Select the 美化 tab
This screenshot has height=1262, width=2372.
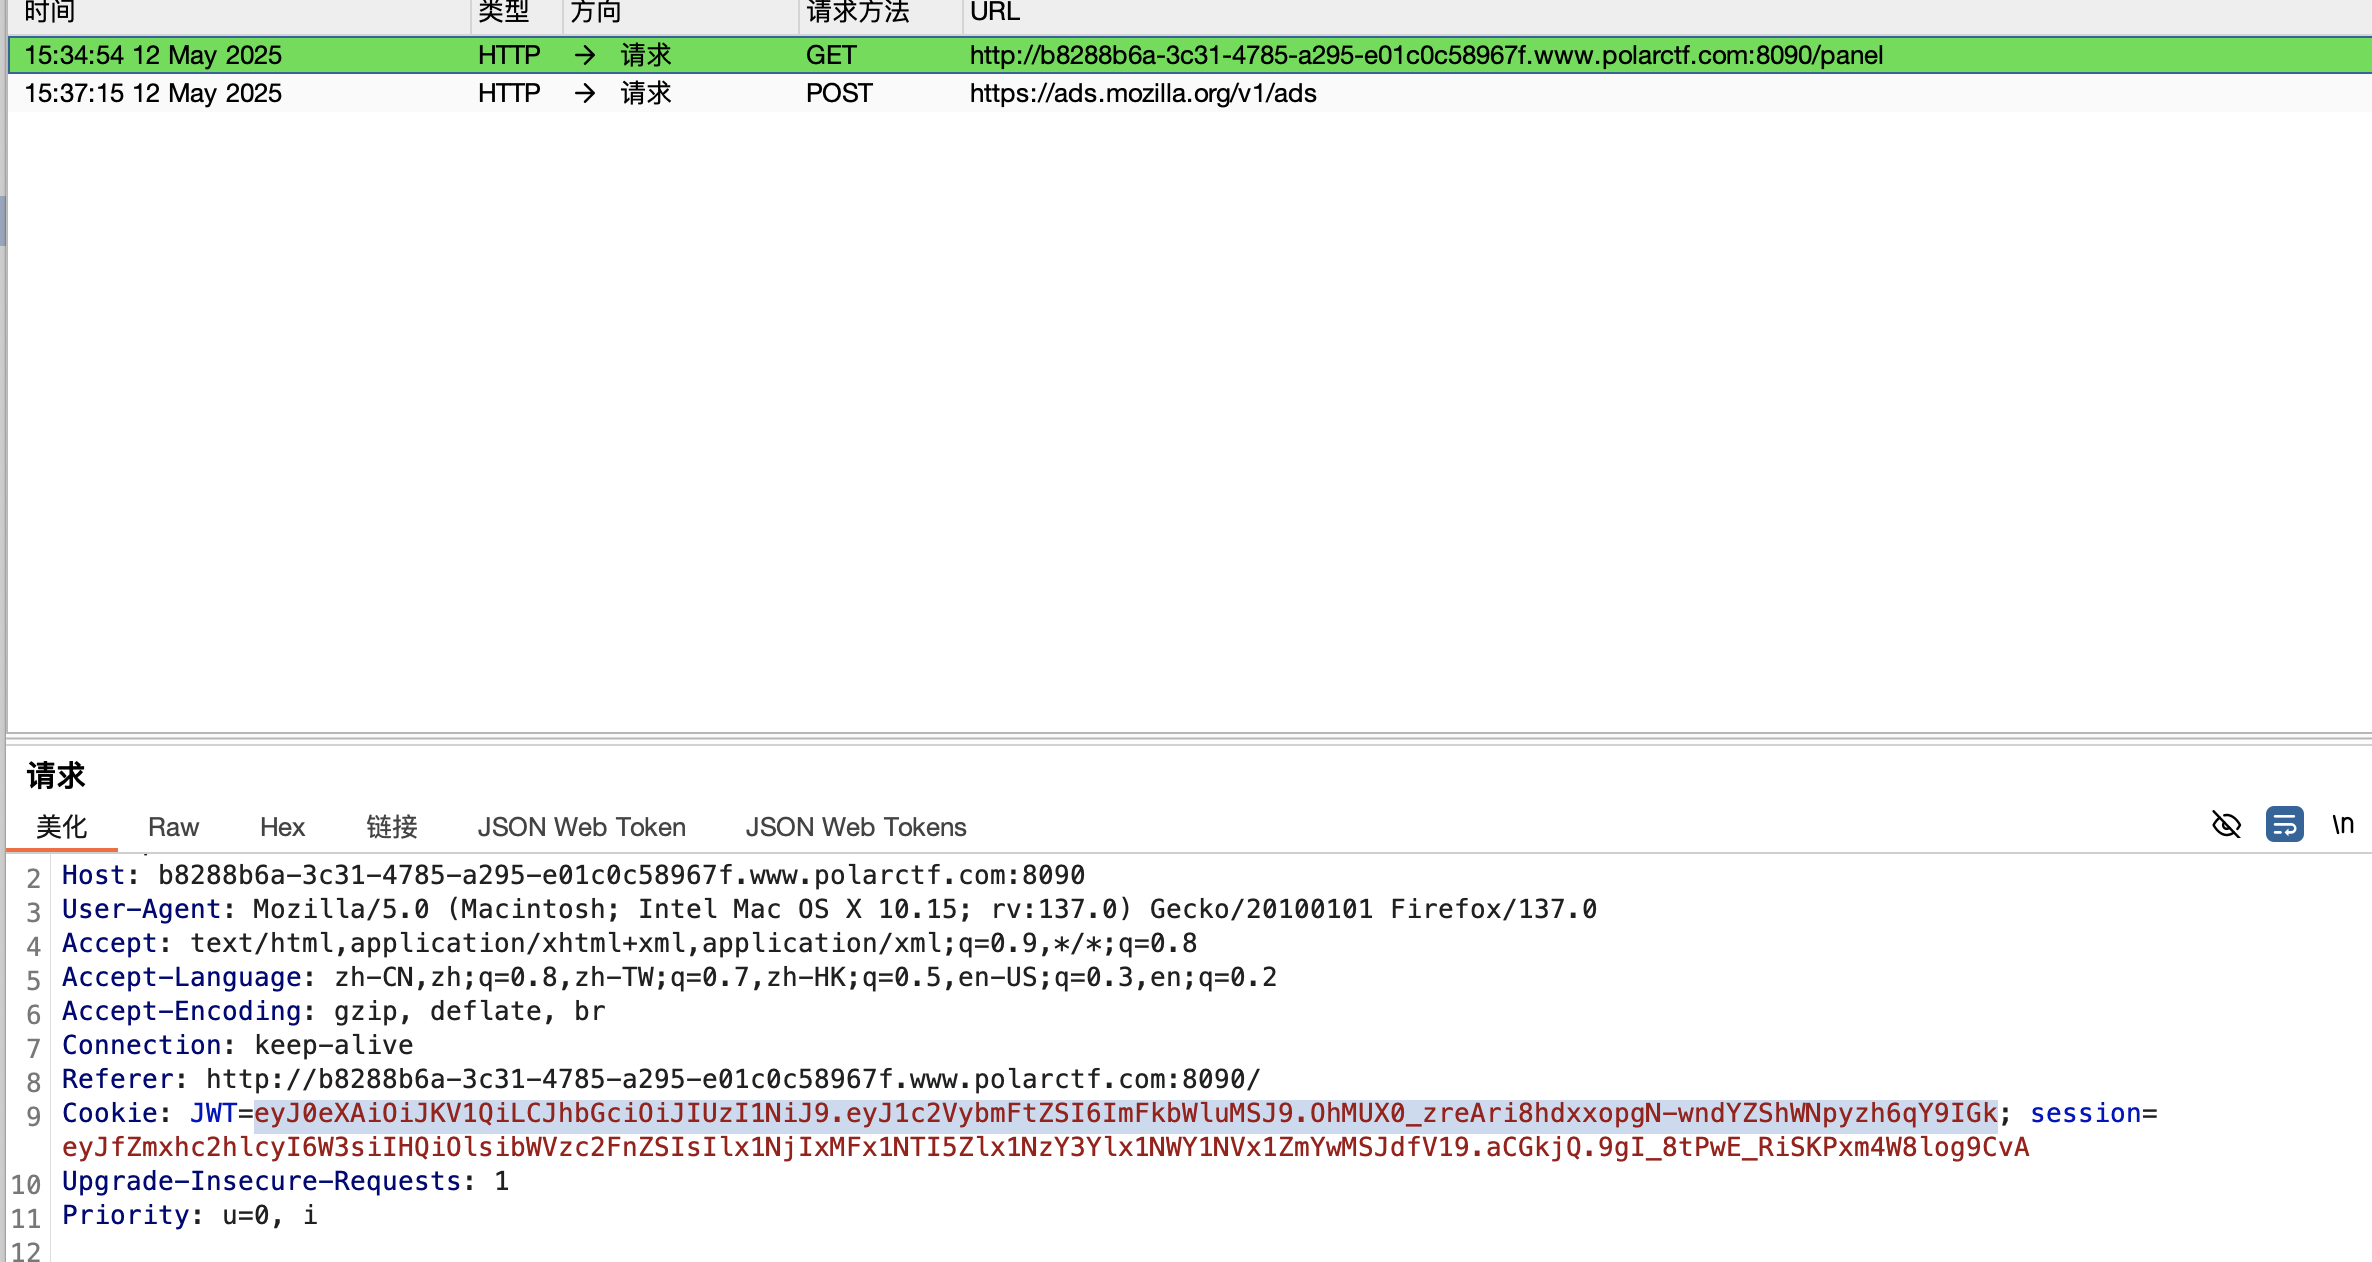click(x=61, y=827)
